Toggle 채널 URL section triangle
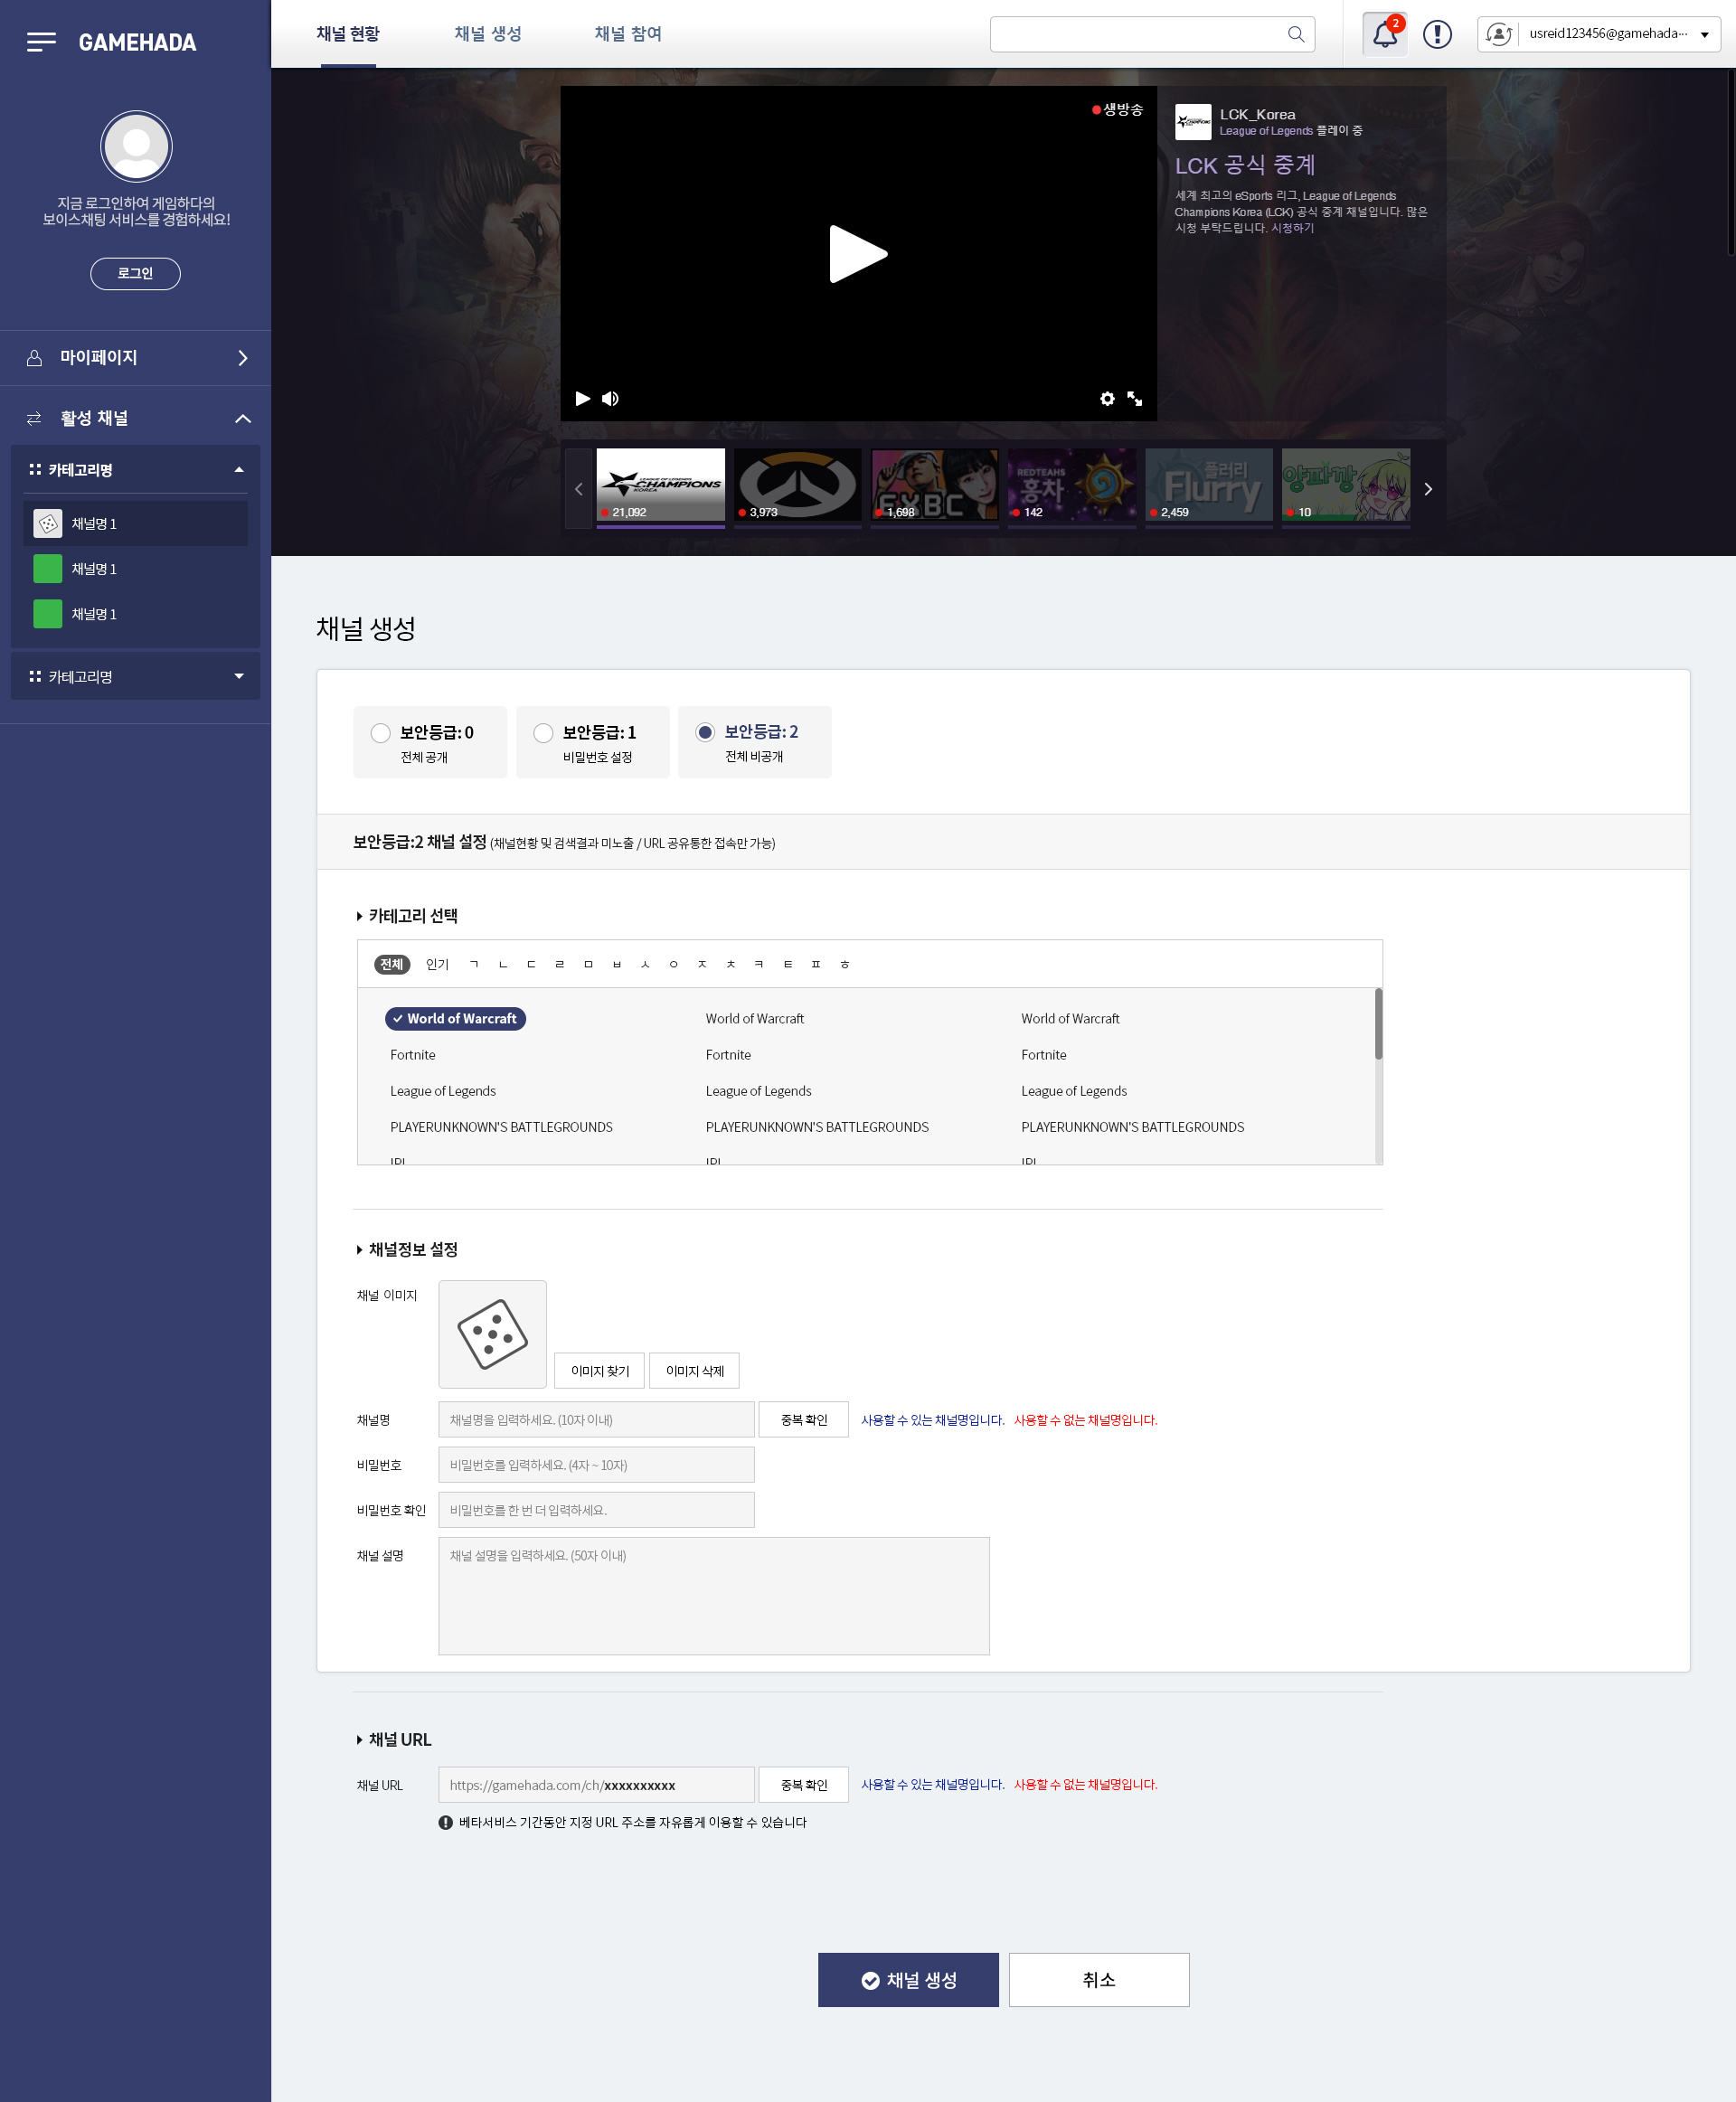The image size is (1736, 2102). click(360, 1740)
